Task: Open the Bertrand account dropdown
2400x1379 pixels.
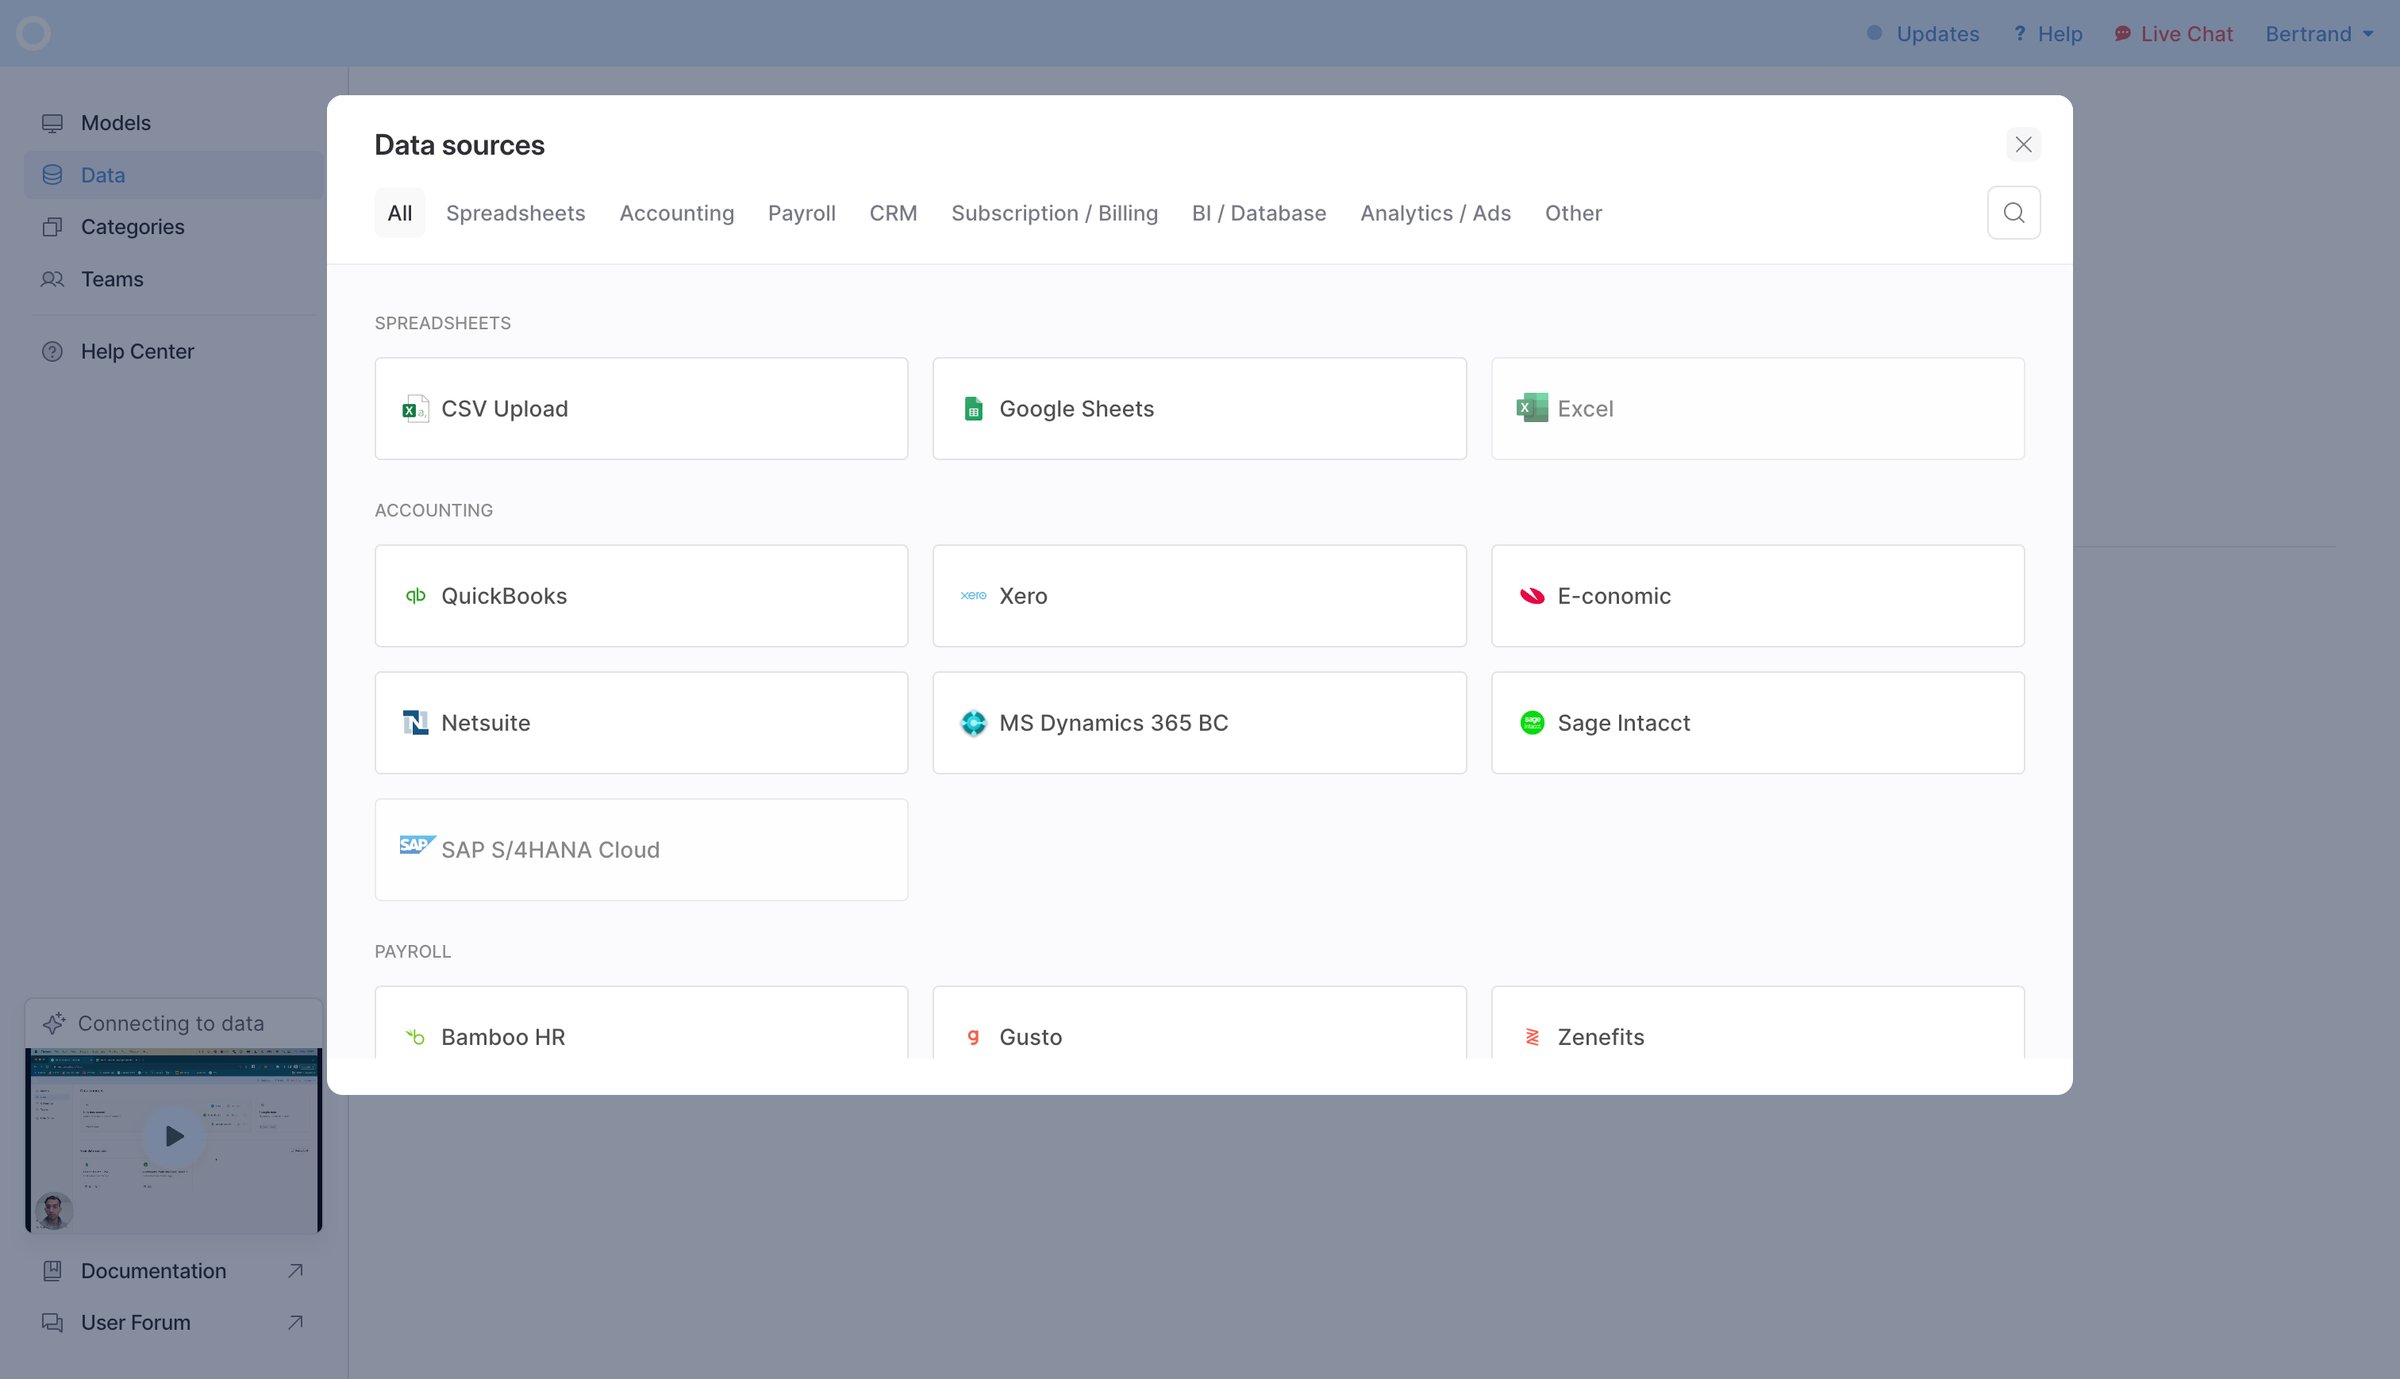Action: (2319, 34)
